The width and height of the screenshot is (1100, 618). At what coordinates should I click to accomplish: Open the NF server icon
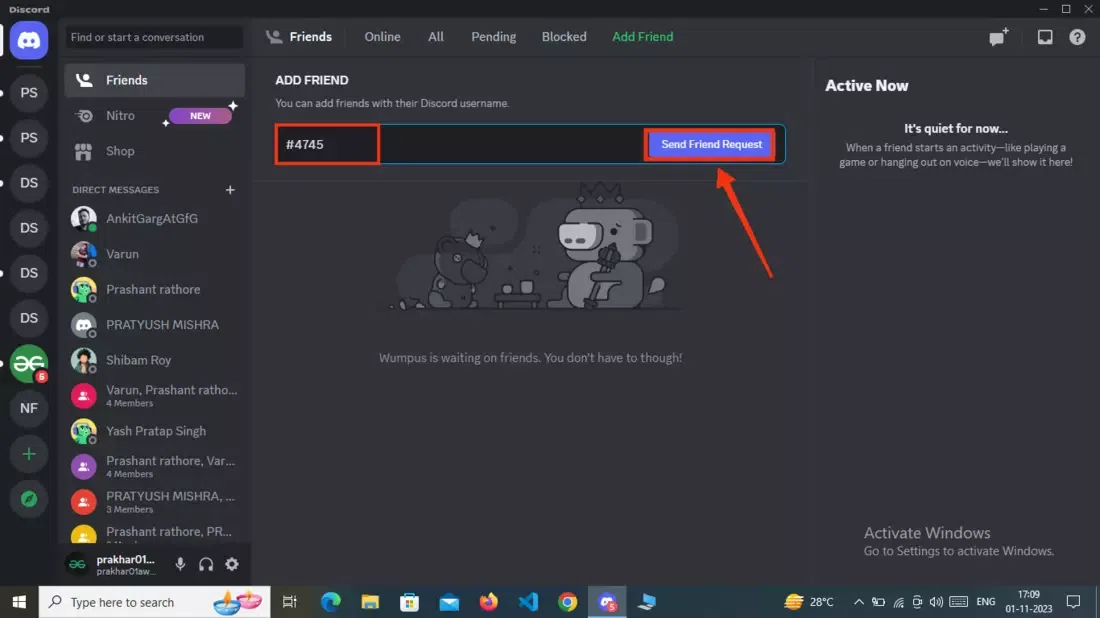tap(29, 408)
